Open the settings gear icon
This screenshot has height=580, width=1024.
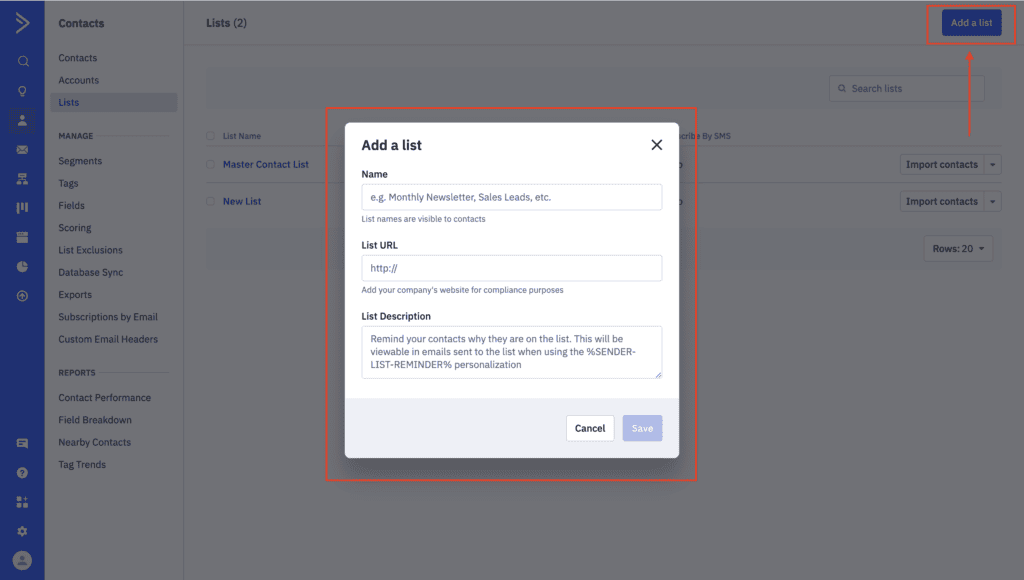(x=22, y=531)
